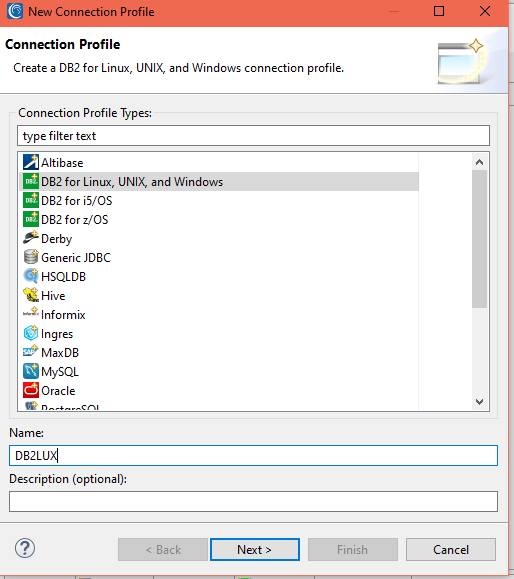Click the Altibase database icon
514x579 pixels.
coord(31,162)
